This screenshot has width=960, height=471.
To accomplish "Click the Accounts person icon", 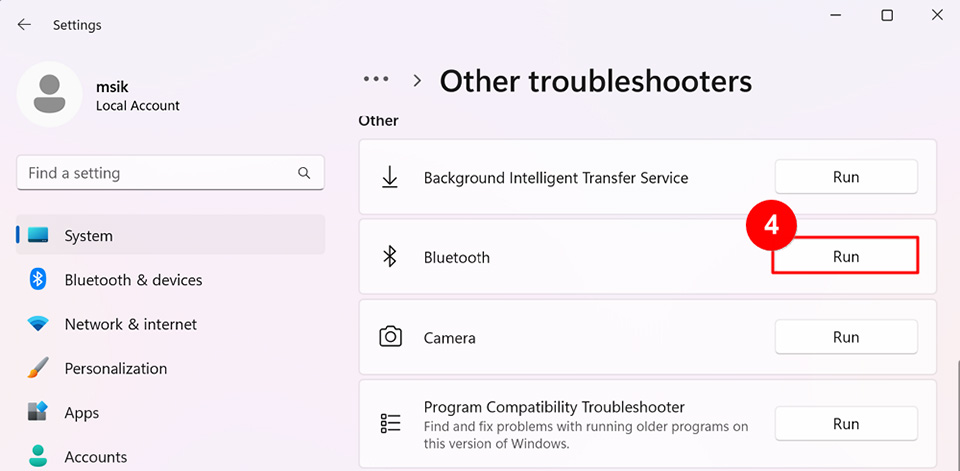I will (38, 456).
